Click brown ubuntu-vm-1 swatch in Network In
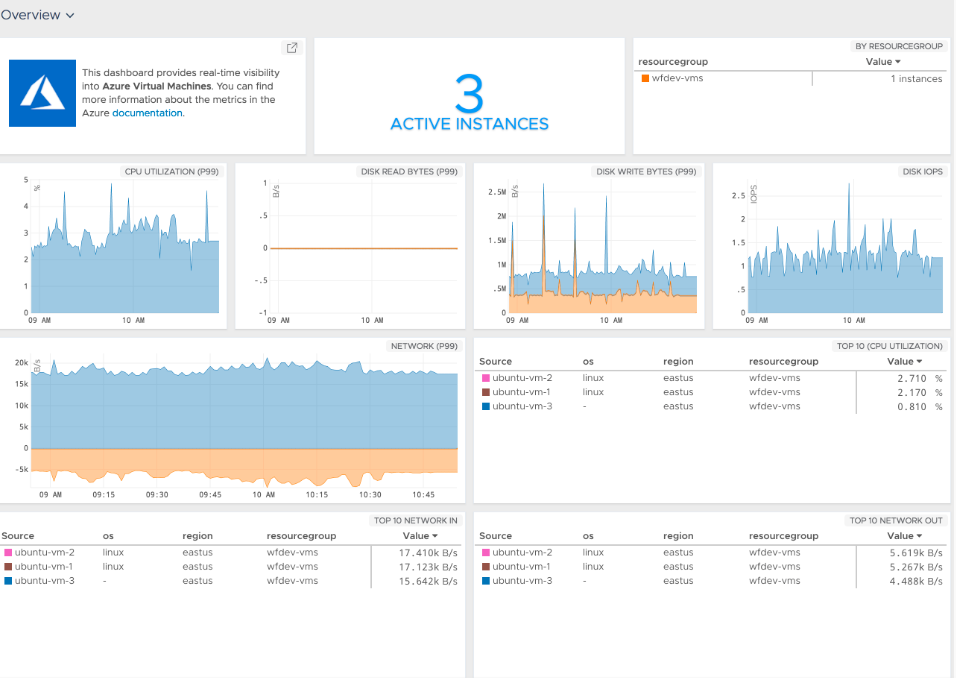The image size is (956, 678). [8, 566]
